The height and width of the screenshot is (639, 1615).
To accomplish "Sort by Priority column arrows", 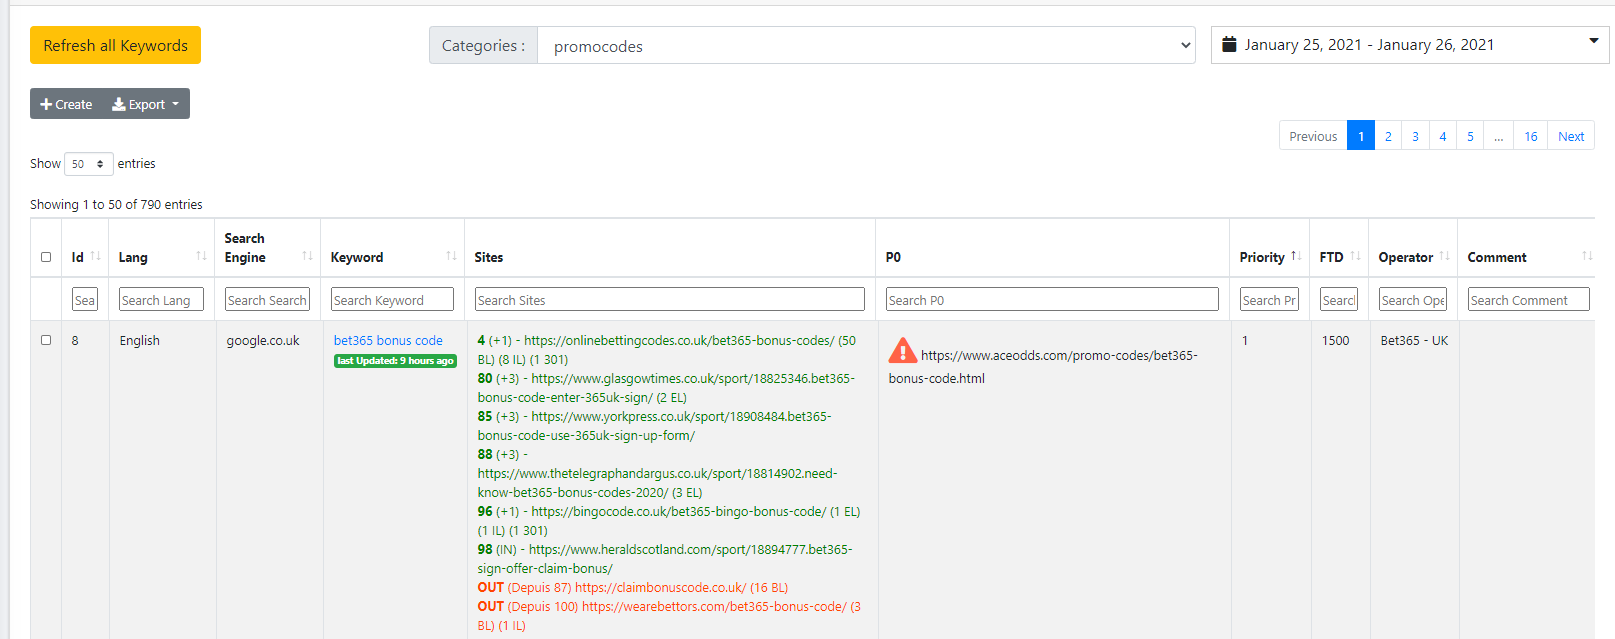I will pyautogui.click(x=1296, y=257).
